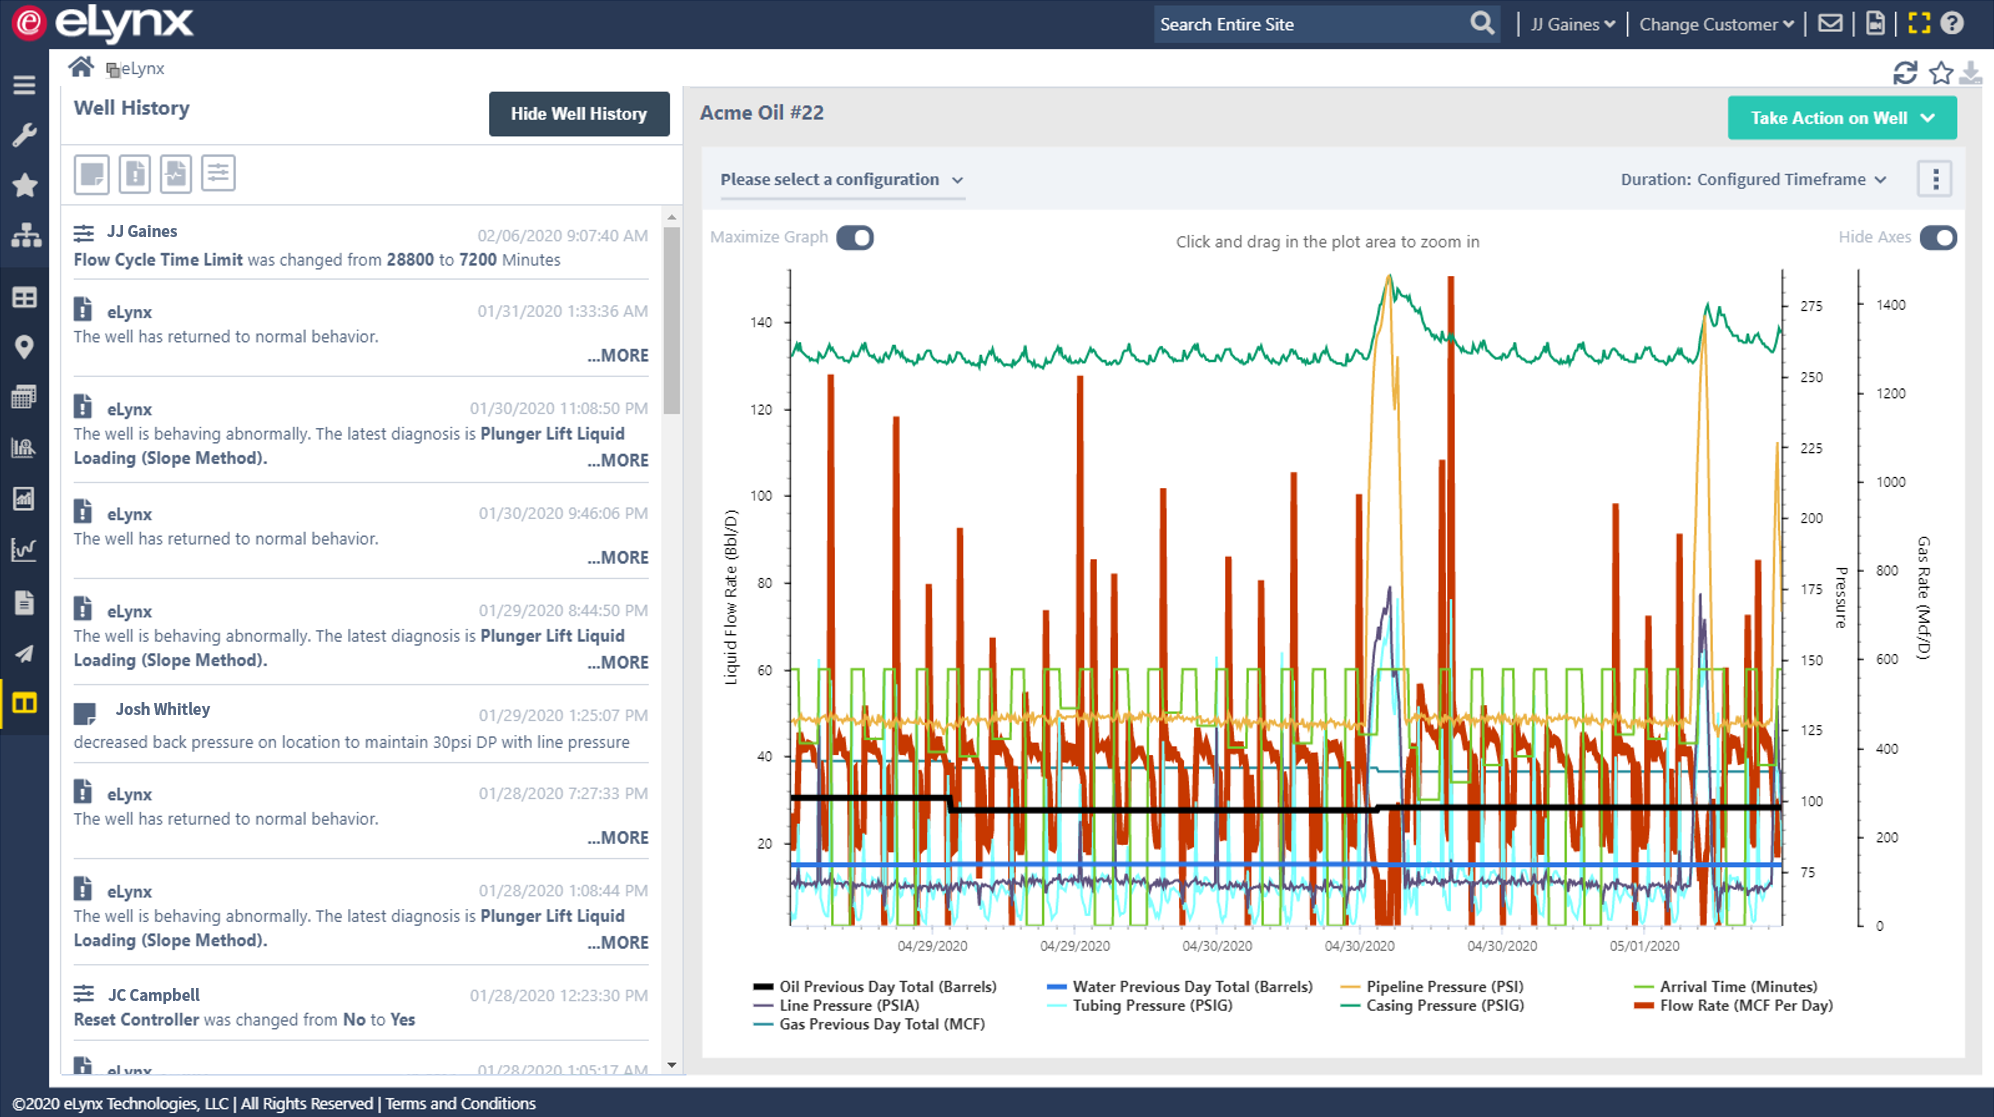Image resolution: width=1994 pixels, height=1117 pixels.
Task: Click the Search Entire Site field
Action: click(x=1310, y=24)
